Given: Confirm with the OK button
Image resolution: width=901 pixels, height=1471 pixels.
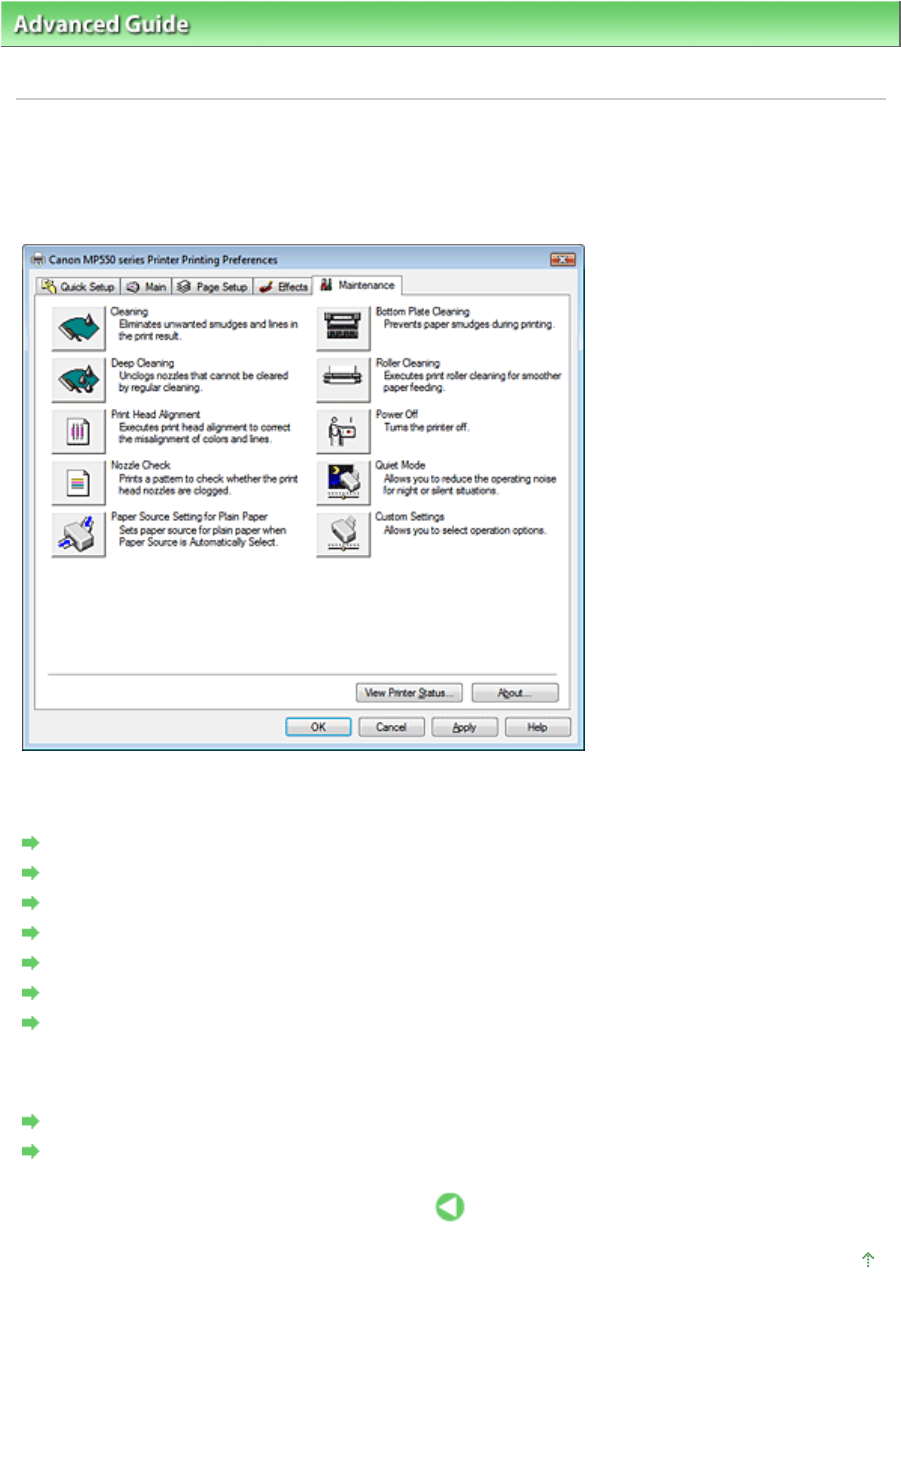Looking at the screenshot, I should point(318,727).
